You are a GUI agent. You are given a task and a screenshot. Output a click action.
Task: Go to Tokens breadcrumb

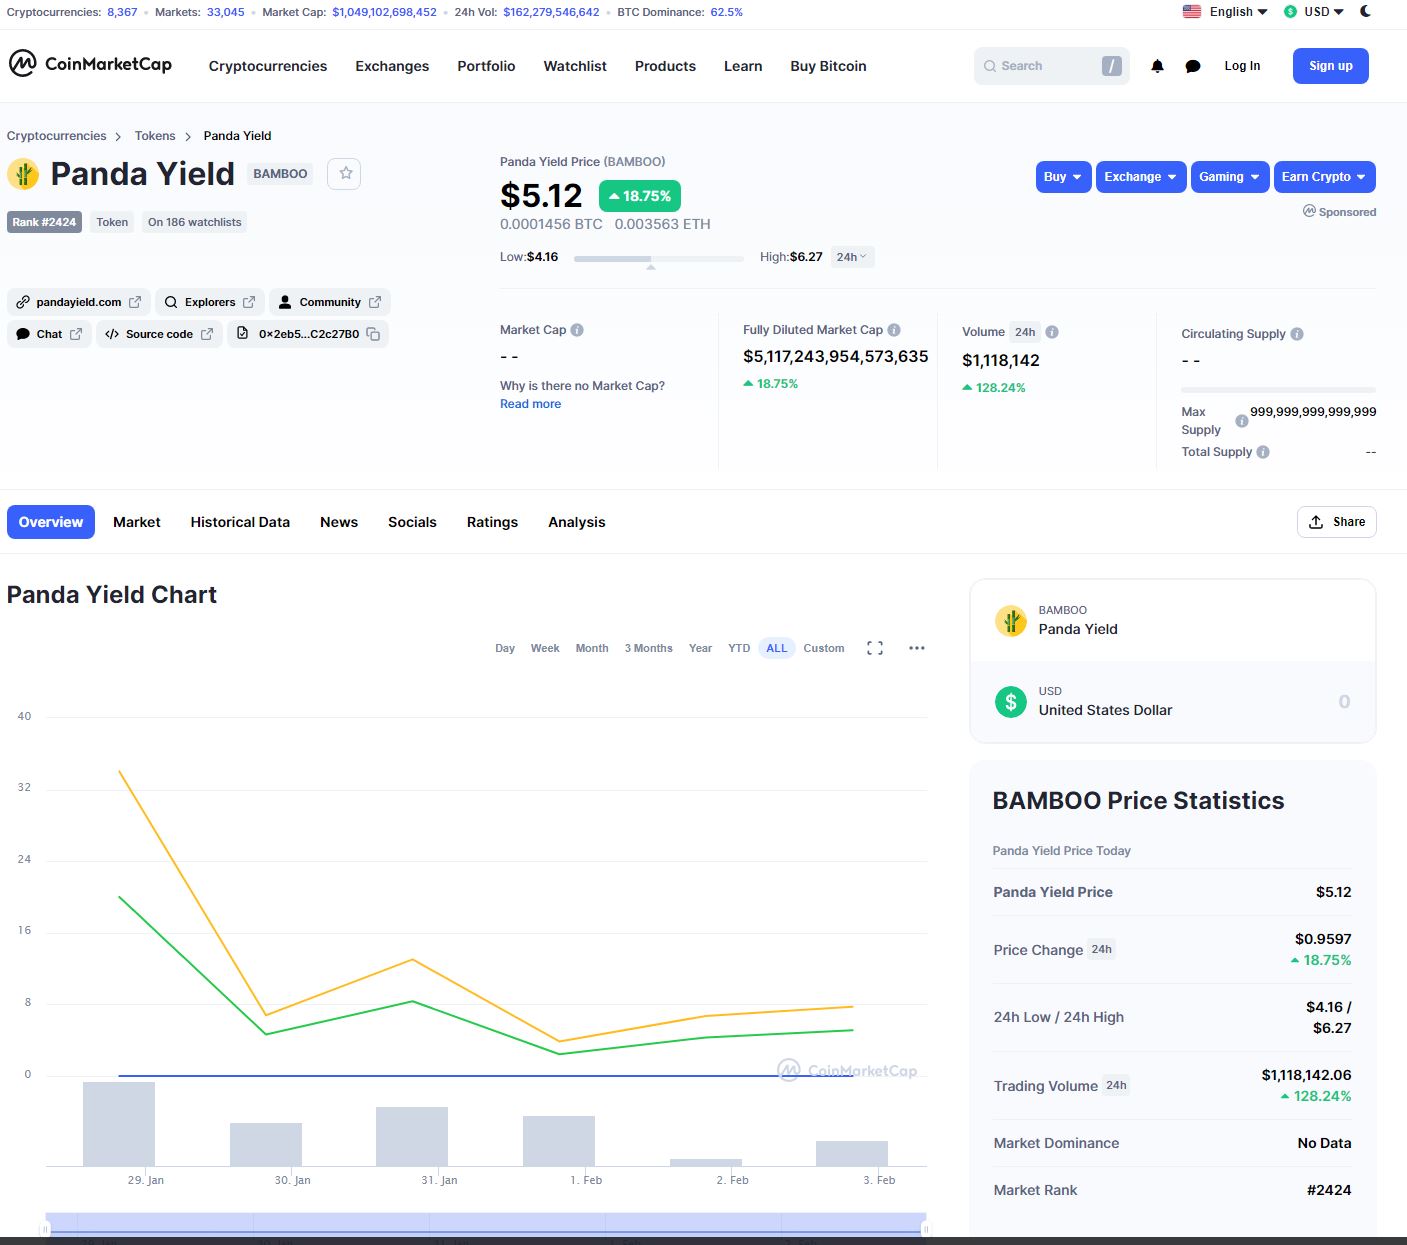click(x=155, y=136)
